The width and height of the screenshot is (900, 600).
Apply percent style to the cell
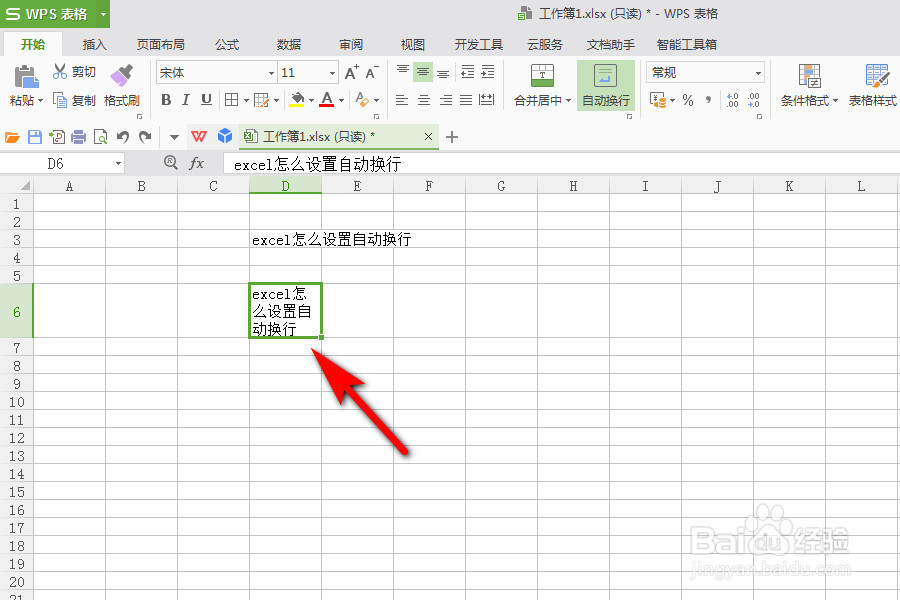tap(688, 98)
